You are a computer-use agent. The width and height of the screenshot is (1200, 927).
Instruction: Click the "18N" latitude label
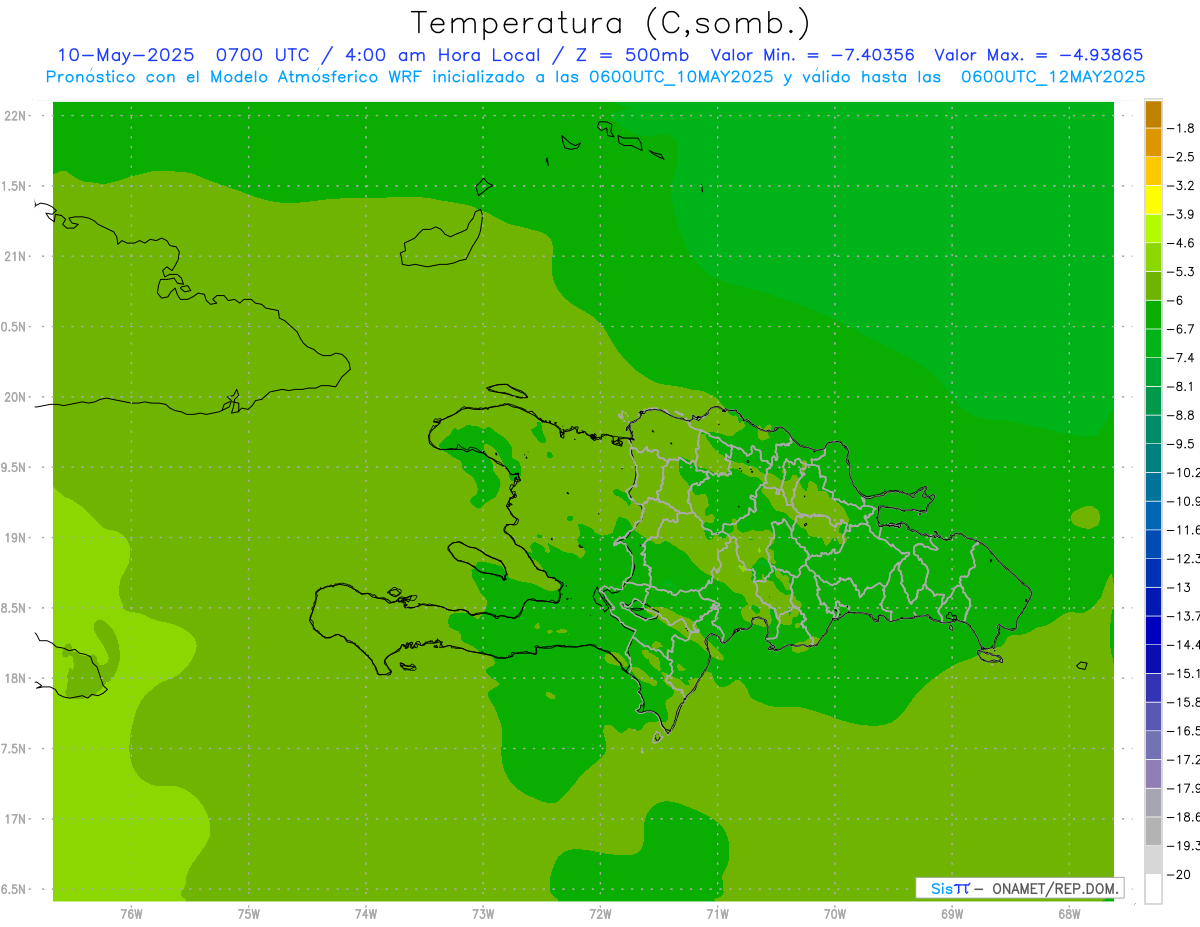coord(15,678)
